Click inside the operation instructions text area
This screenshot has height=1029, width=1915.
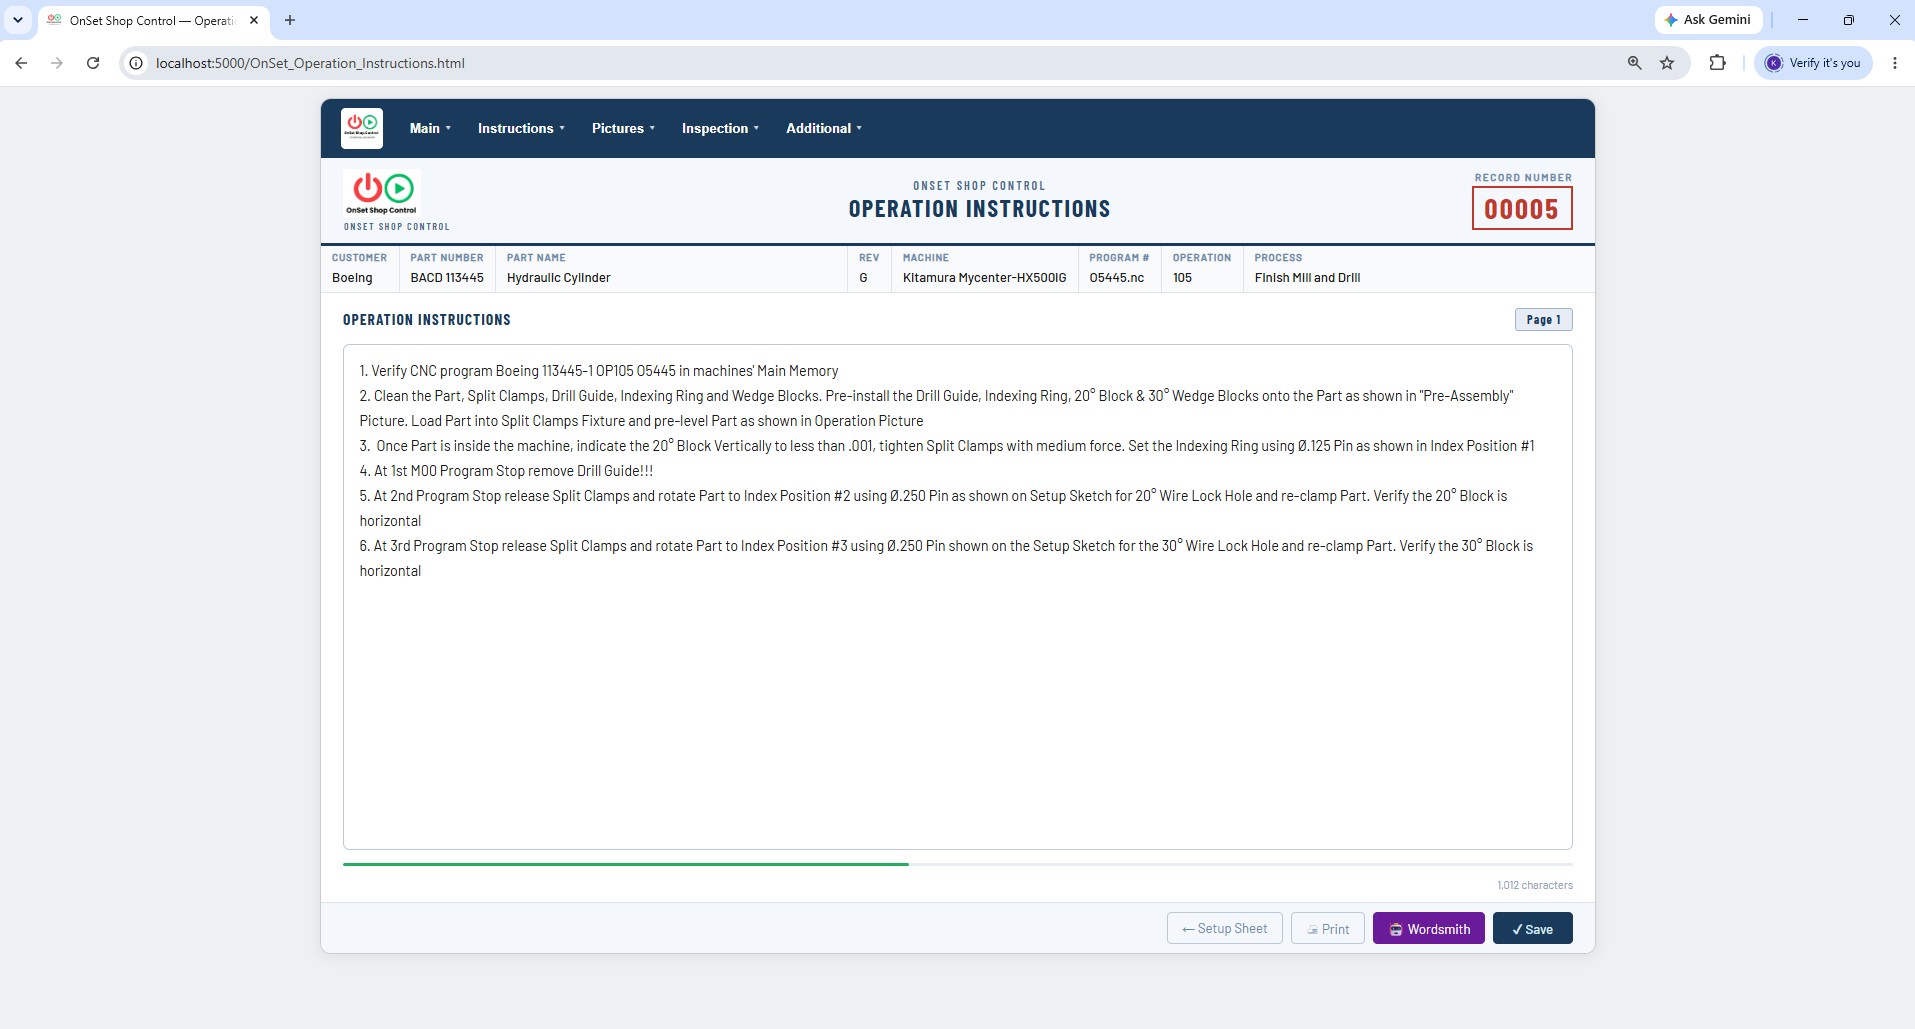958,597
